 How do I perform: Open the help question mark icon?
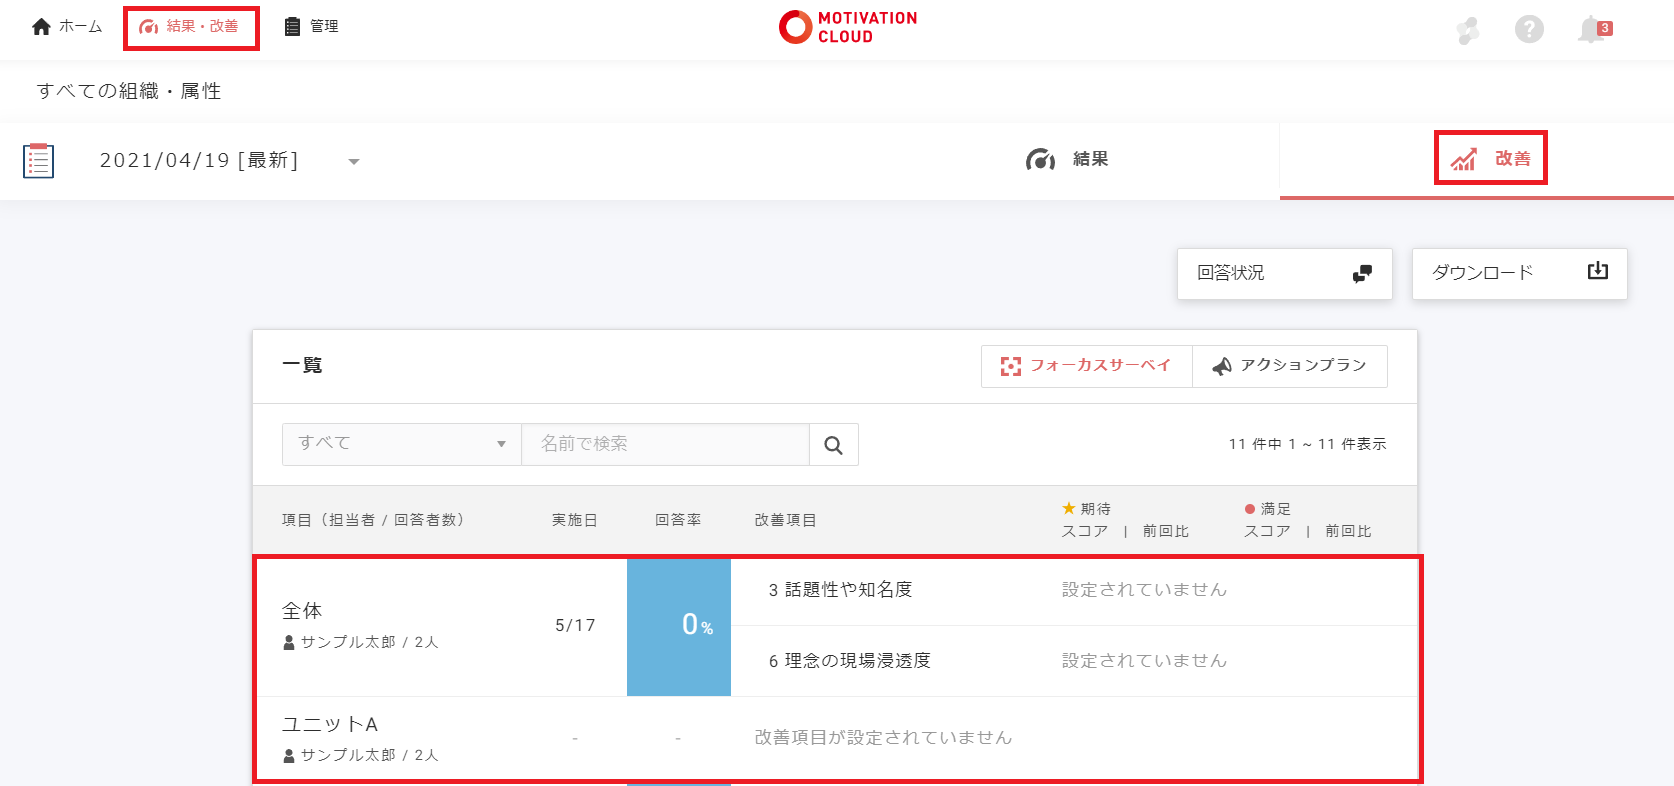pos(1529,29)
